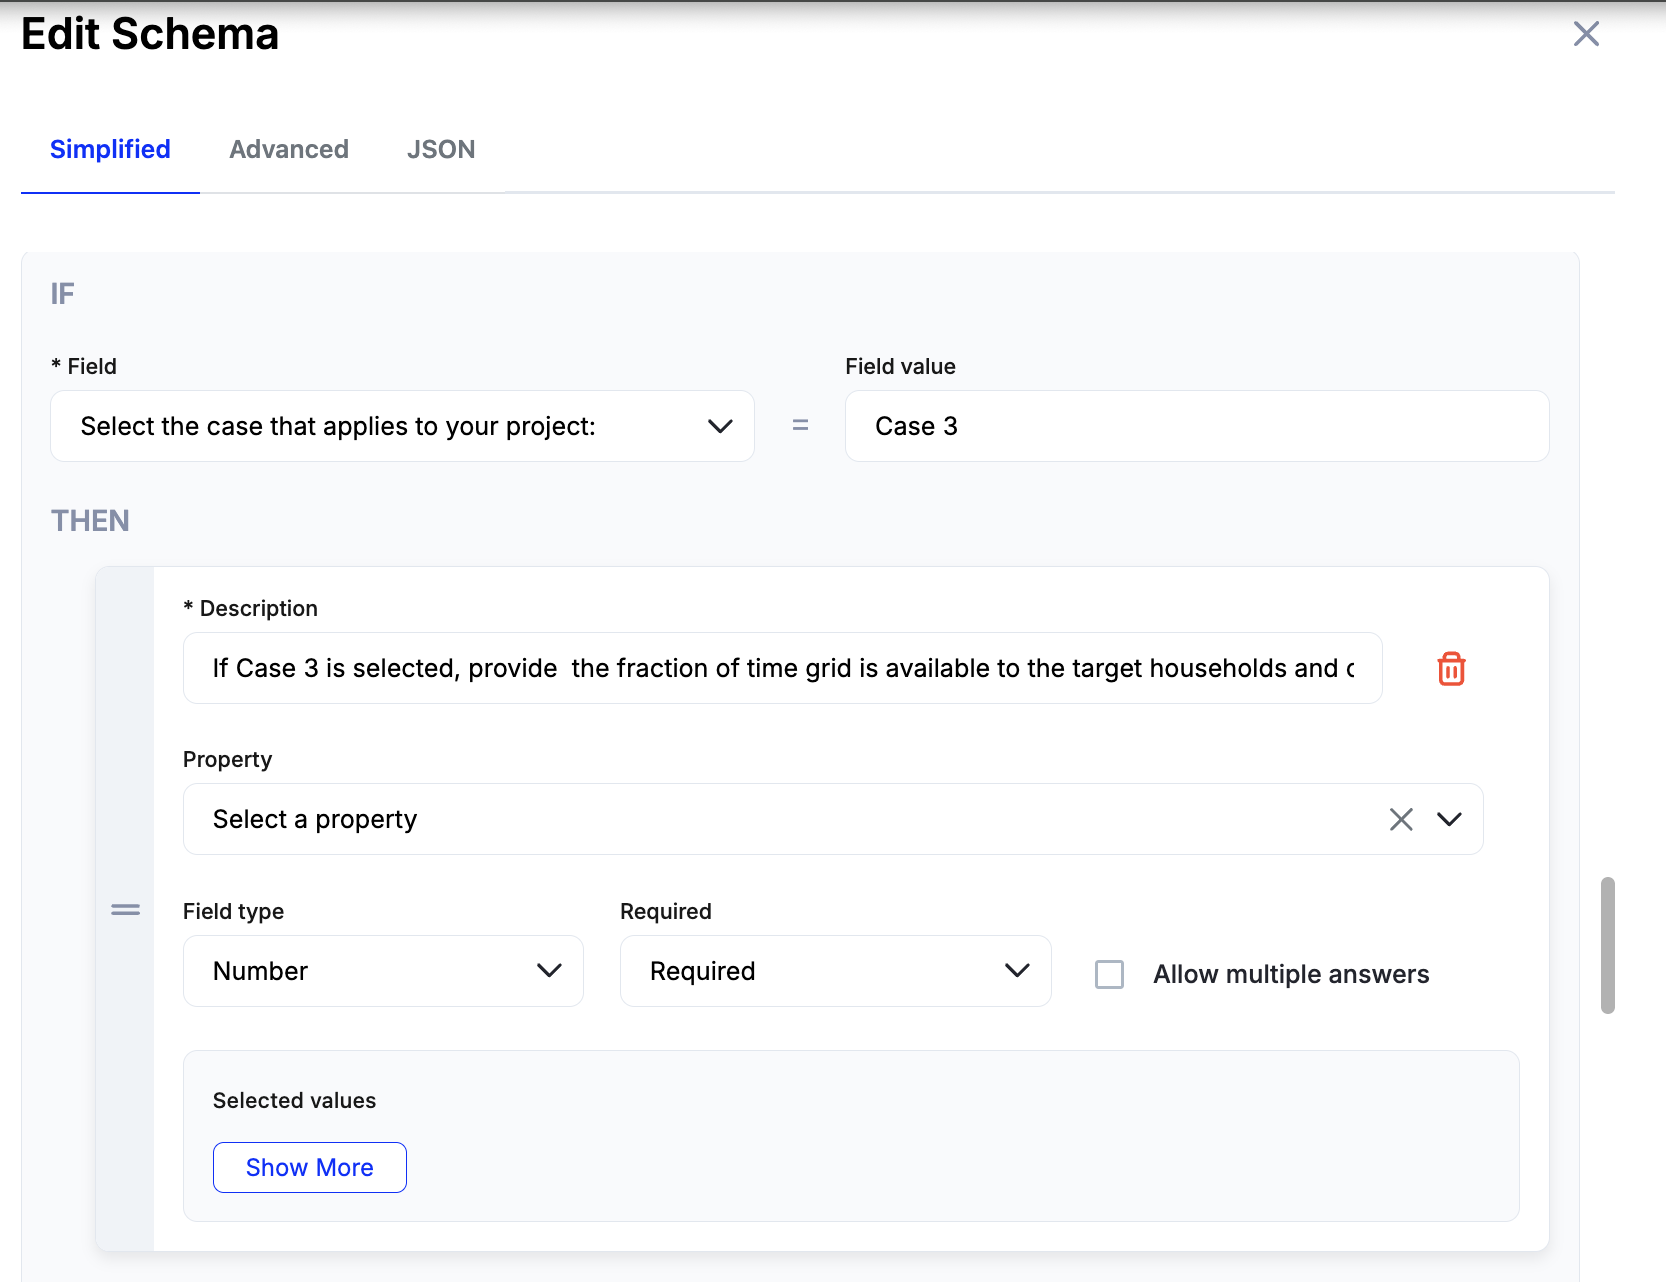The width and height of the screenshot is (1666, 1282).
Task: Click the chevron arrow in Property field
Action: [x=1449, y=820]
